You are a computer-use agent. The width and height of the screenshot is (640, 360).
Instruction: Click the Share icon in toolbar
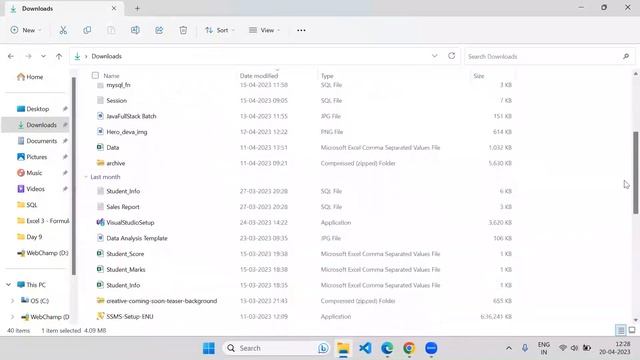pos(159,30)
